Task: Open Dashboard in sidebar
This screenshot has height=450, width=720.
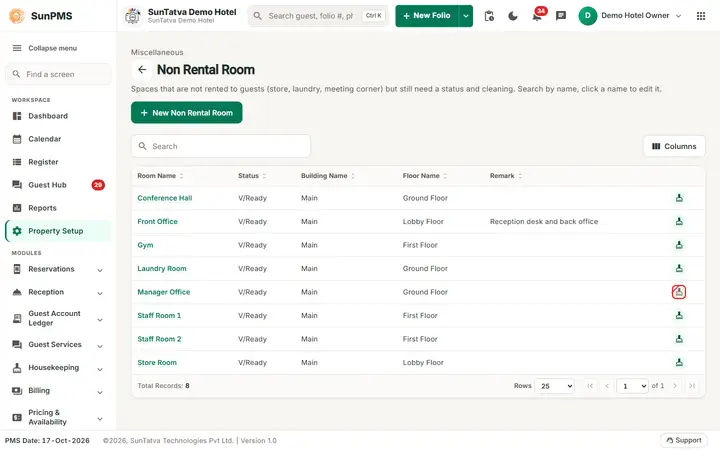Action: click(x=58, y=116)
